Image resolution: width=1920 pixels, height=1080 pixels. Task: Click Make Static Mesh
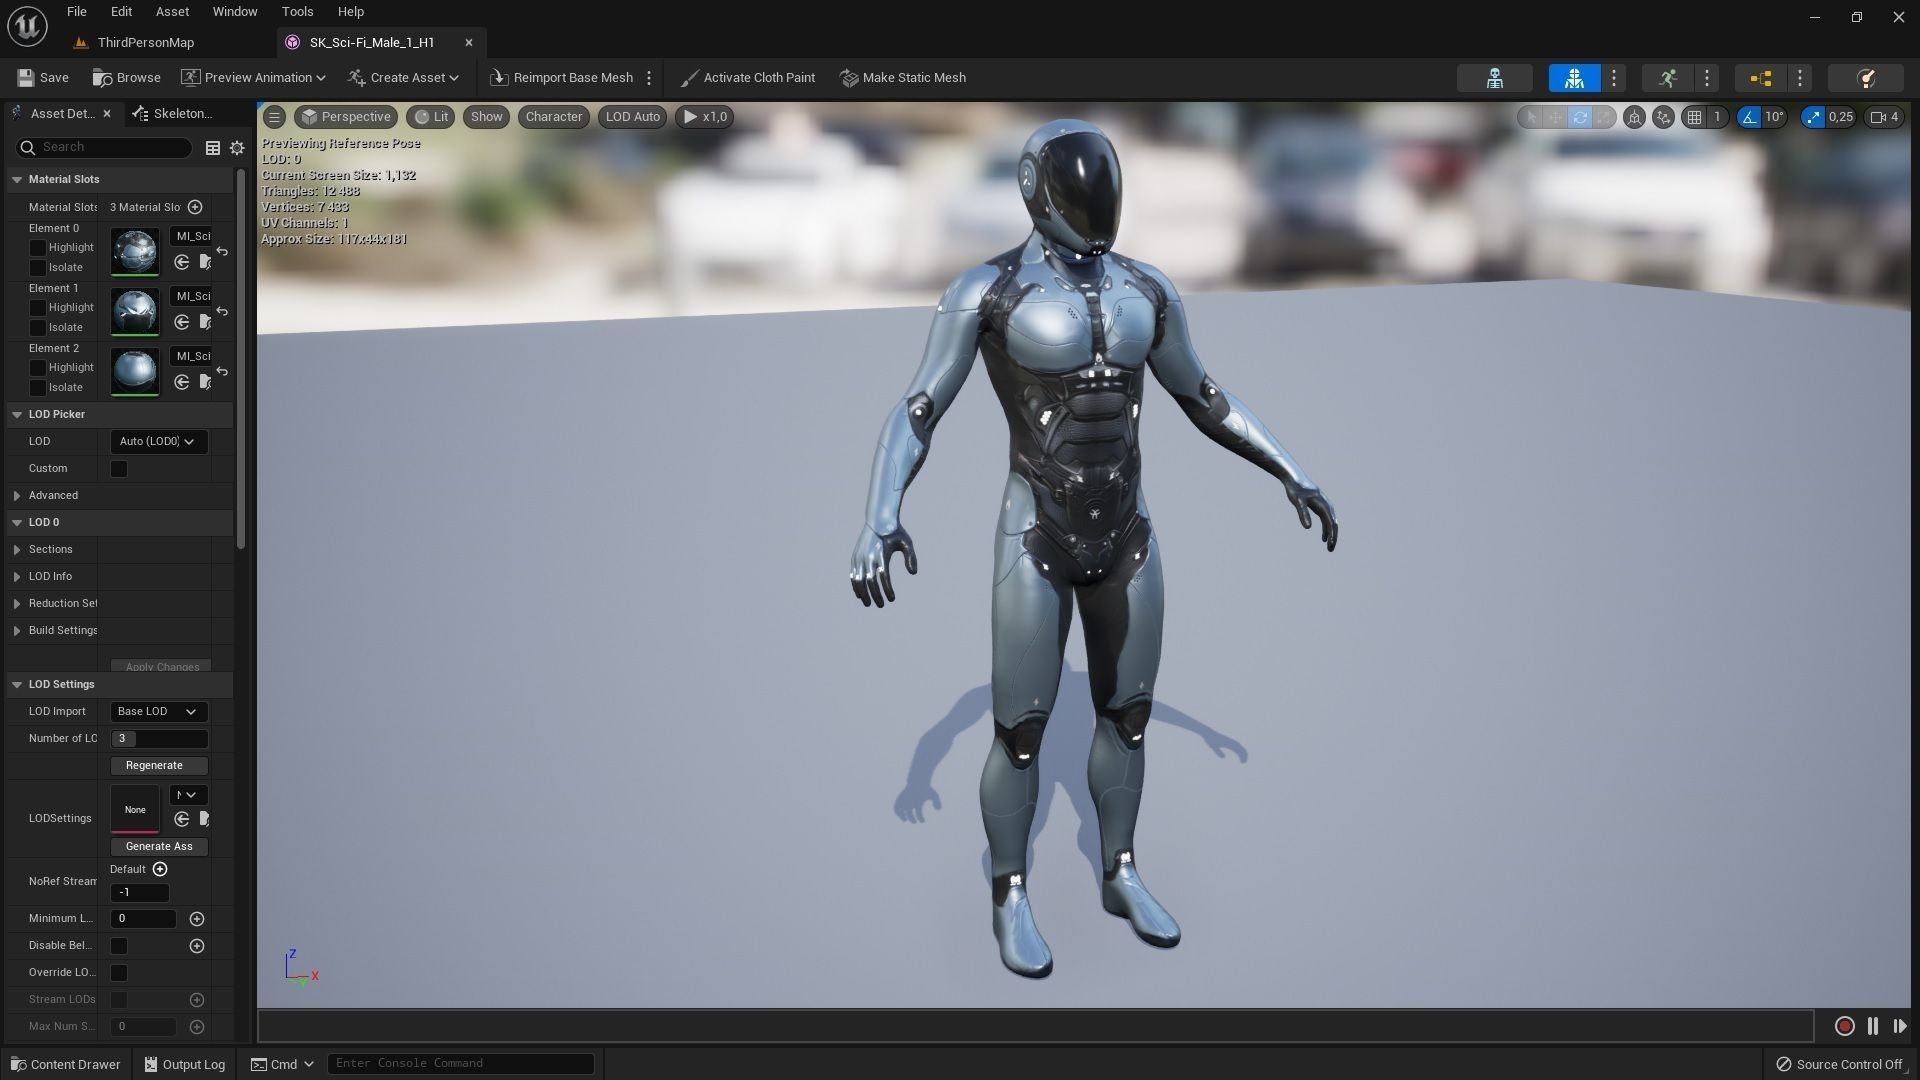coord(903,78)
